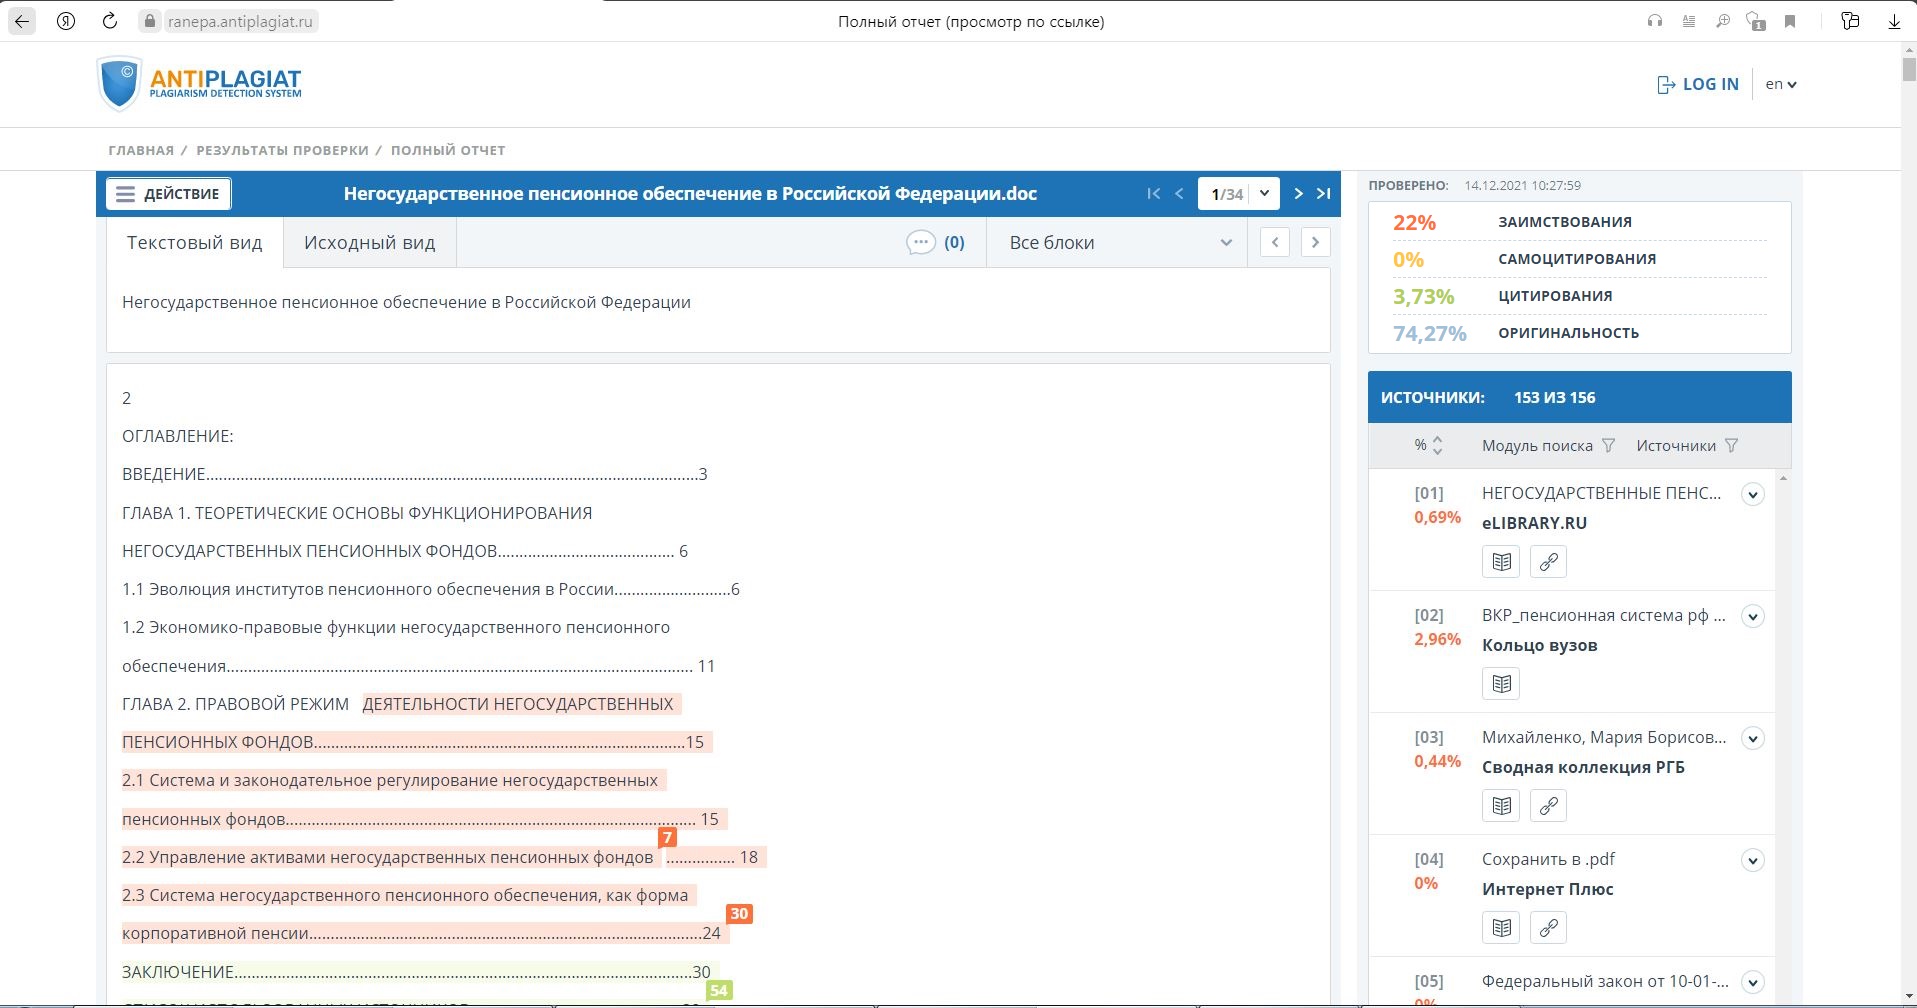
Task: Click the LOG IN link
Action: pos(1698,85)
